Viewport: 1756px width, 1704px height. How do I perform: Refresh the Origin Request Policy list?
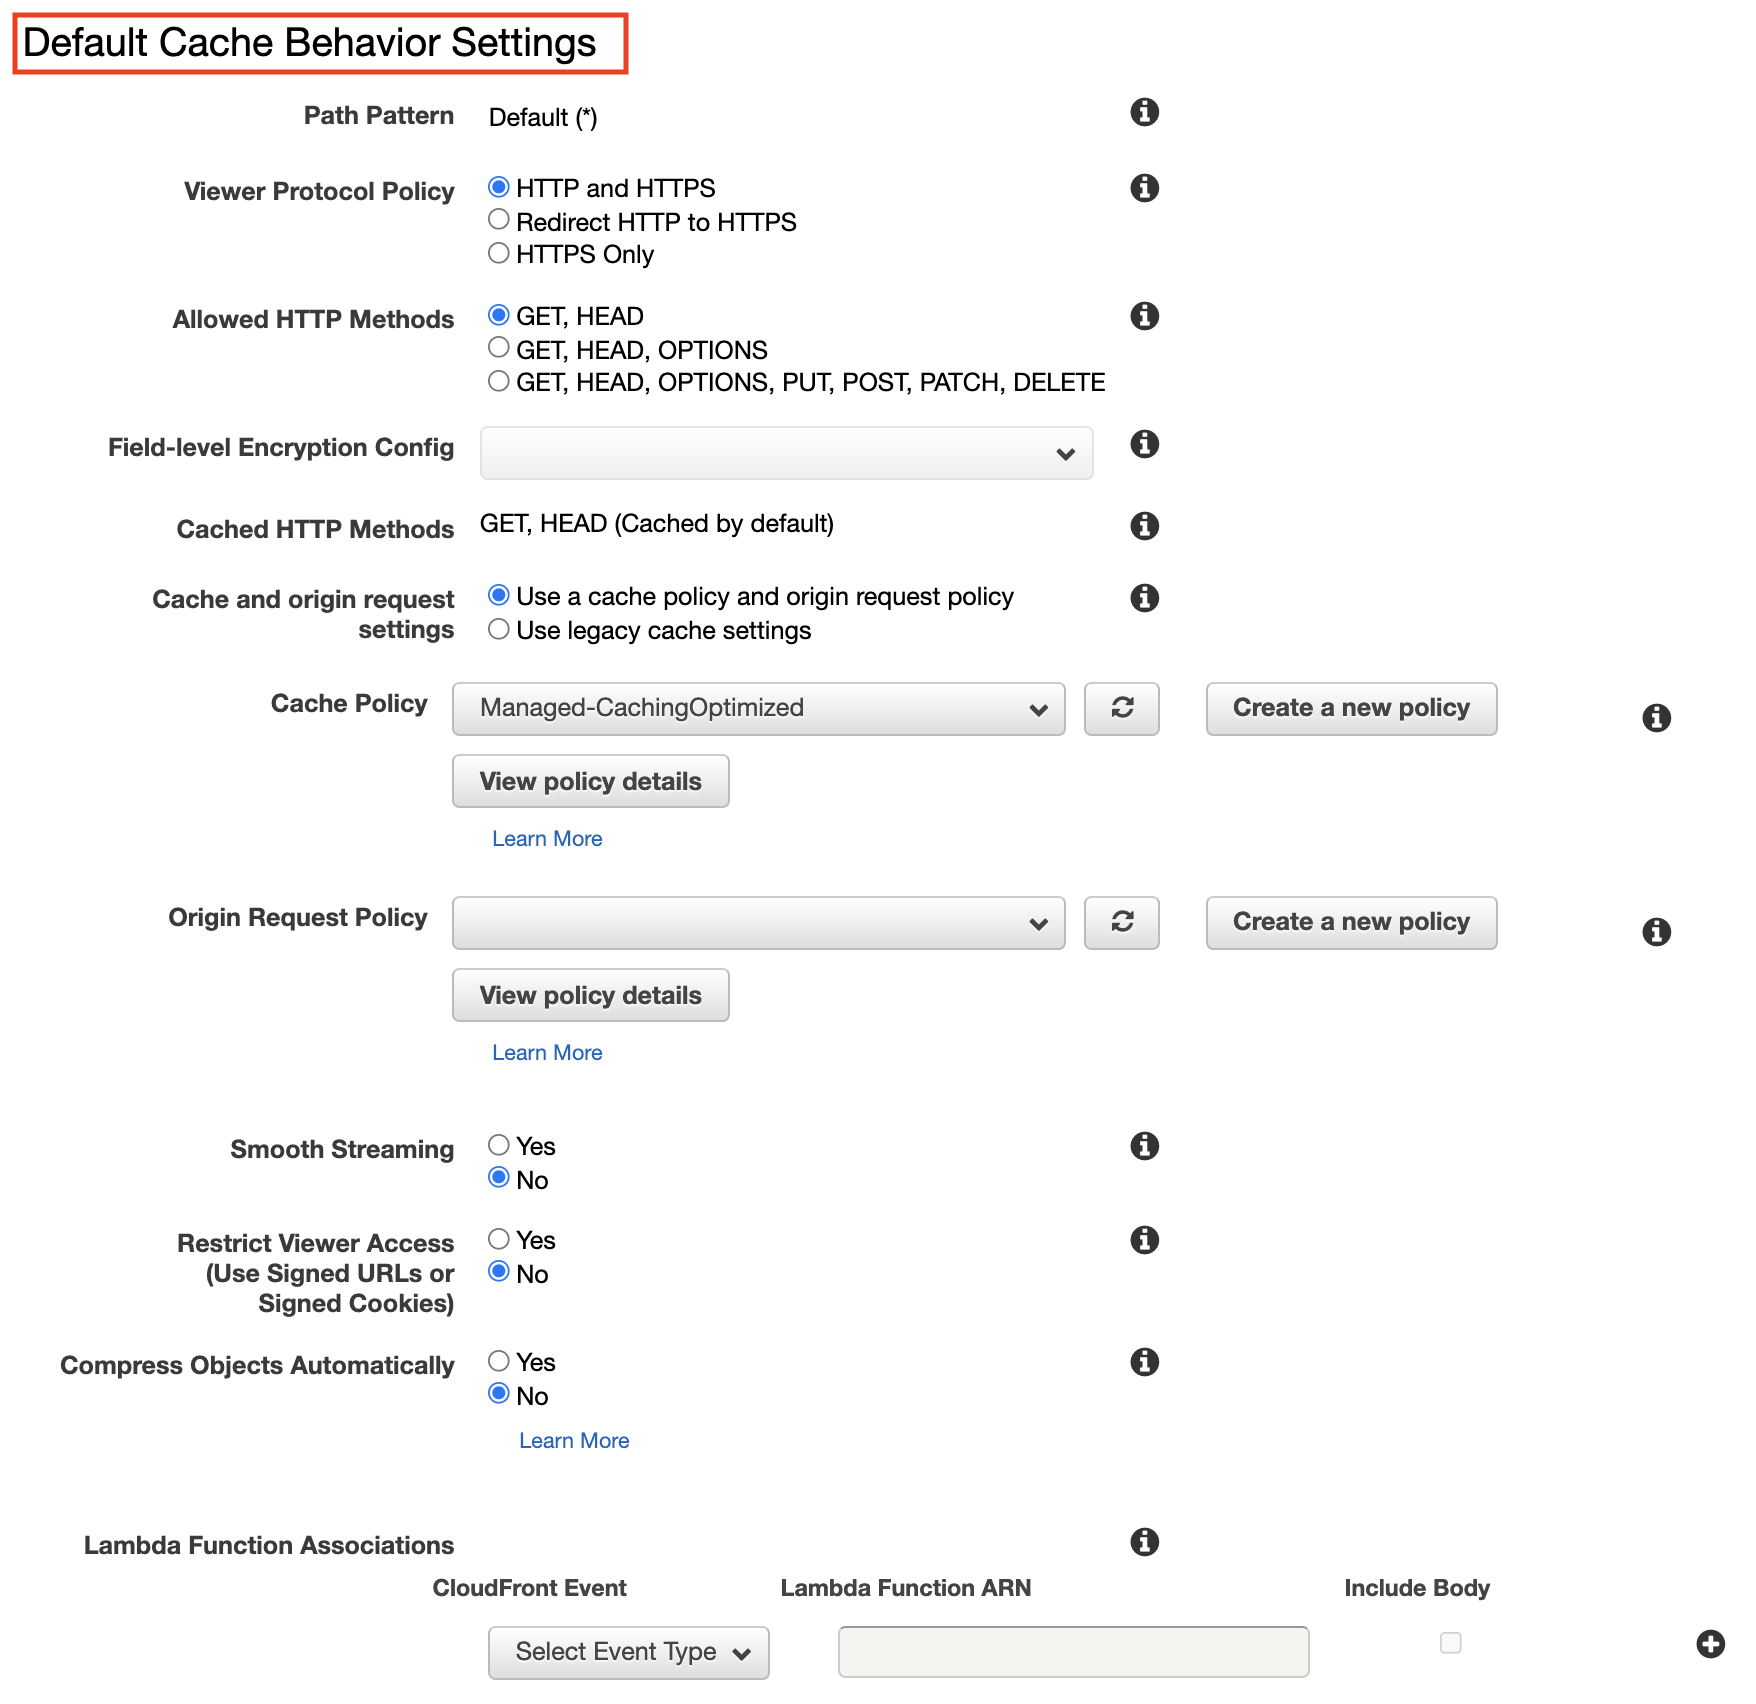(1122, 923)
